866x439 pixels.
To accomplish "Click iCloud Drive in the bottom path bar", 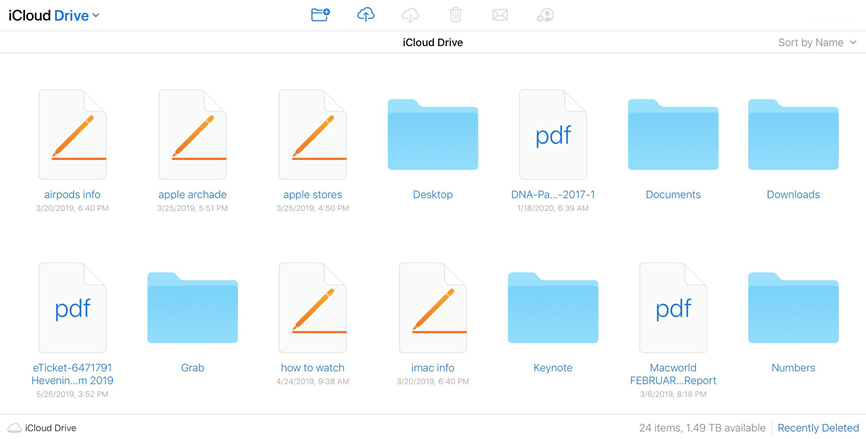I will [51, 428].
